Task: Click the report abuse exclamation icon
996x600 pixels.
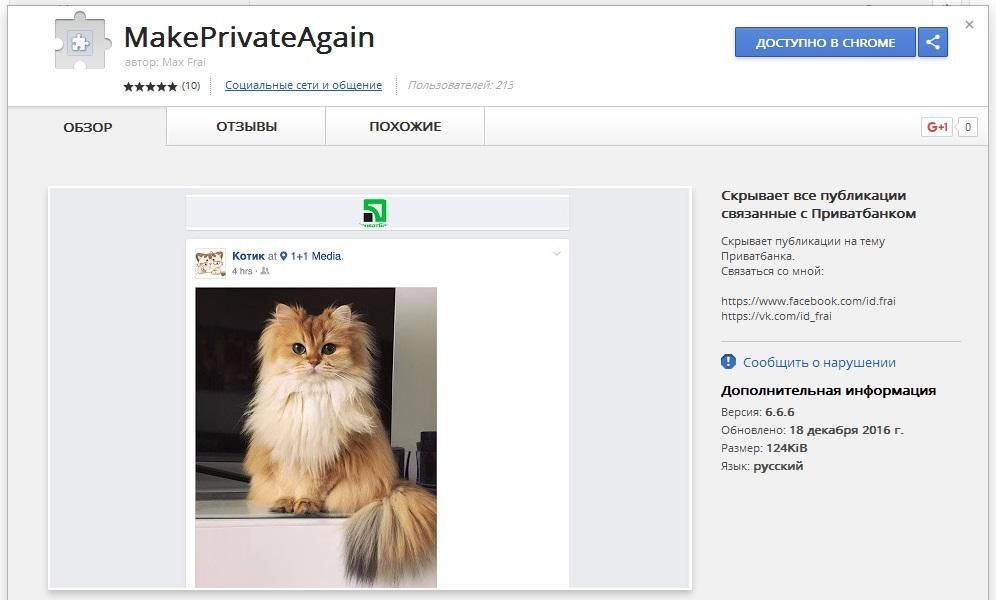Action: click(728, 362)
